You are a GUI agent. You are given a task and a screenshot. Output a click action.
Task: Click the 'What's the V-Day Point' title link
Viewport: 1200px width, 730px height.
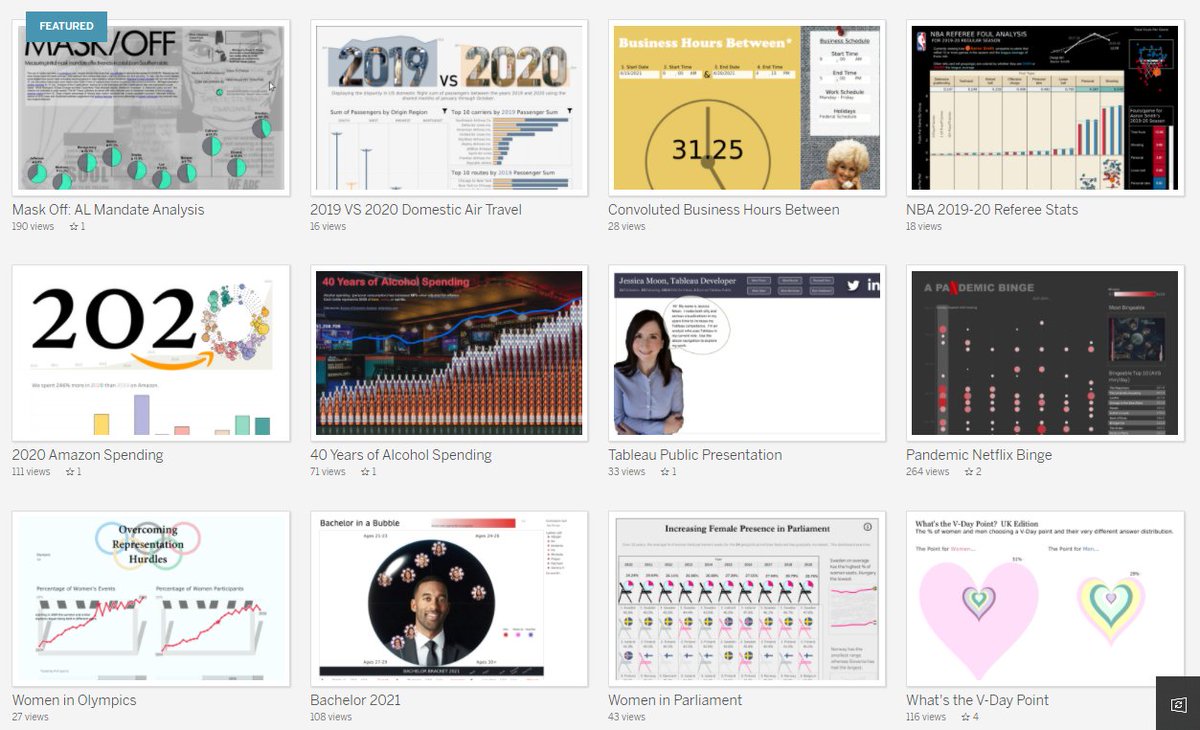pos(978,700)
